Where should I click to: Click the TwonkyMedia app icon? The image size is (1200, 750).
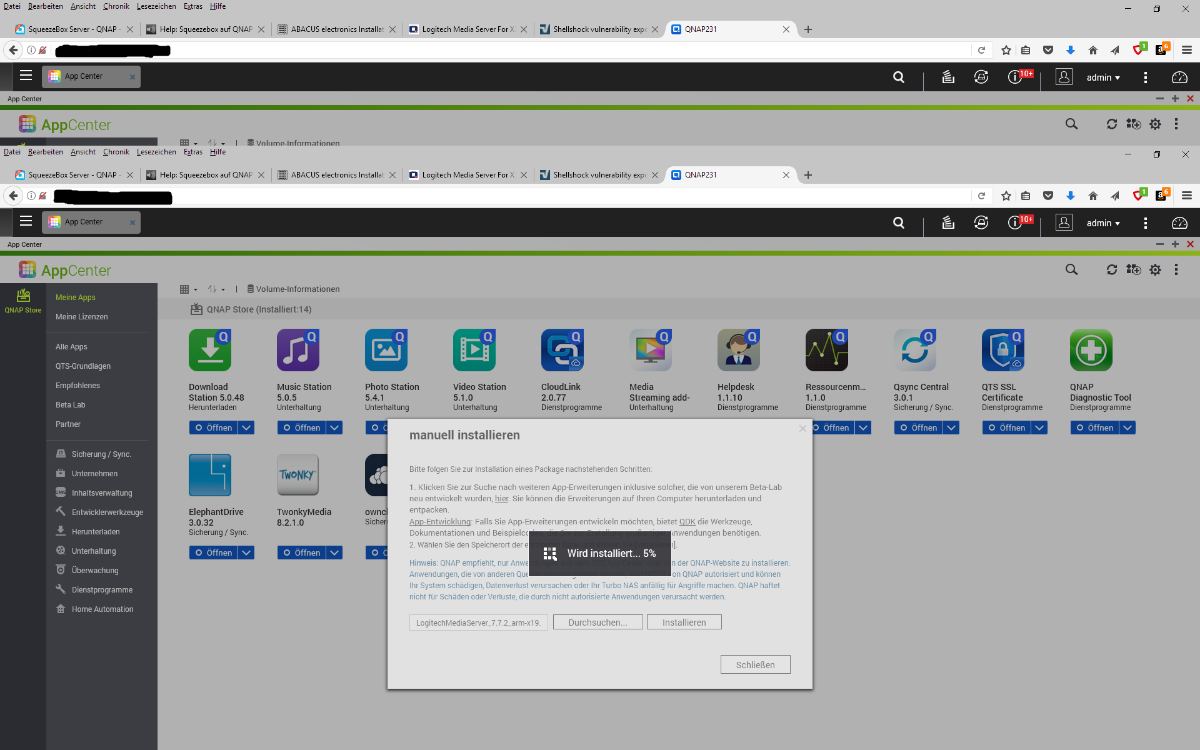[298, 475]
